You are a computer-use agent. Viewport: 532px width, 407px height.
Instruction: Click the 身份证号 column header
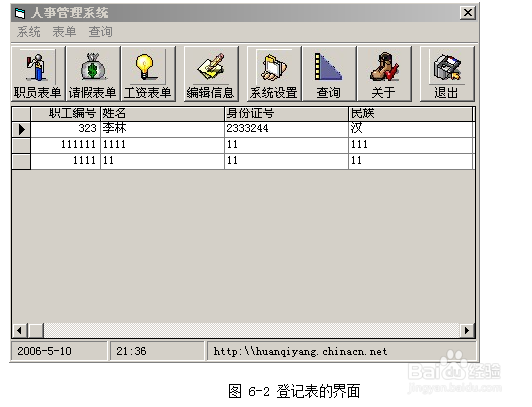(286, 114)
